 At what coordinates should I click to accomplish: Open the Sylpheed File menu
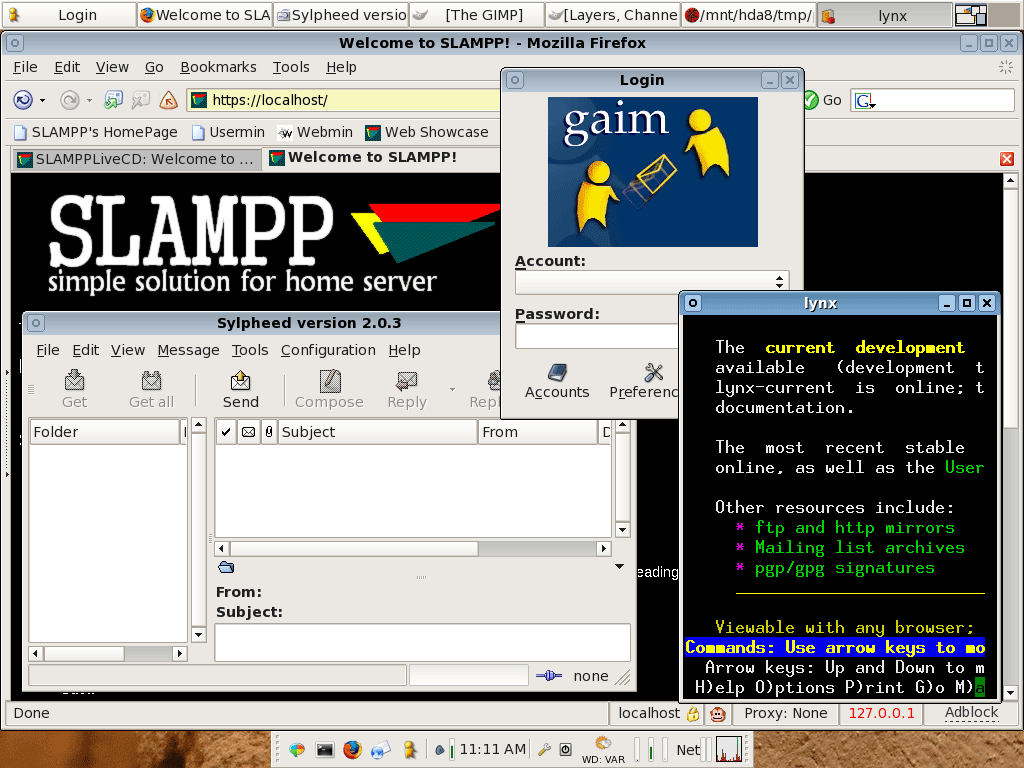tap(48, 350)
